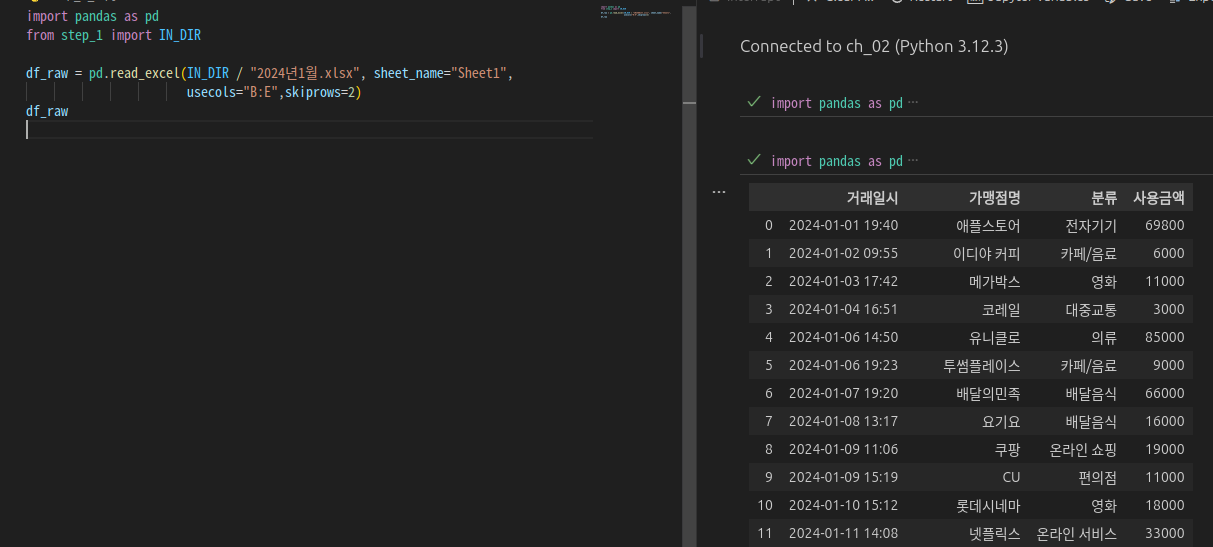
Task: Select the 분류 column header
Action: pos(1103,197)
